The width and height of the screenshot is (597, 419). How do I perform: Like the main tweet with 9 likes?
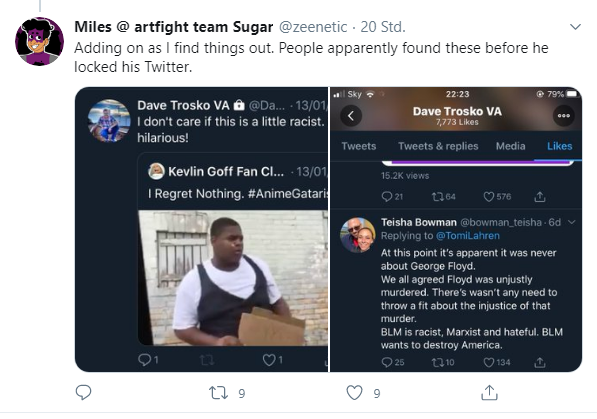pyautogui.click(x=354, y=393)
